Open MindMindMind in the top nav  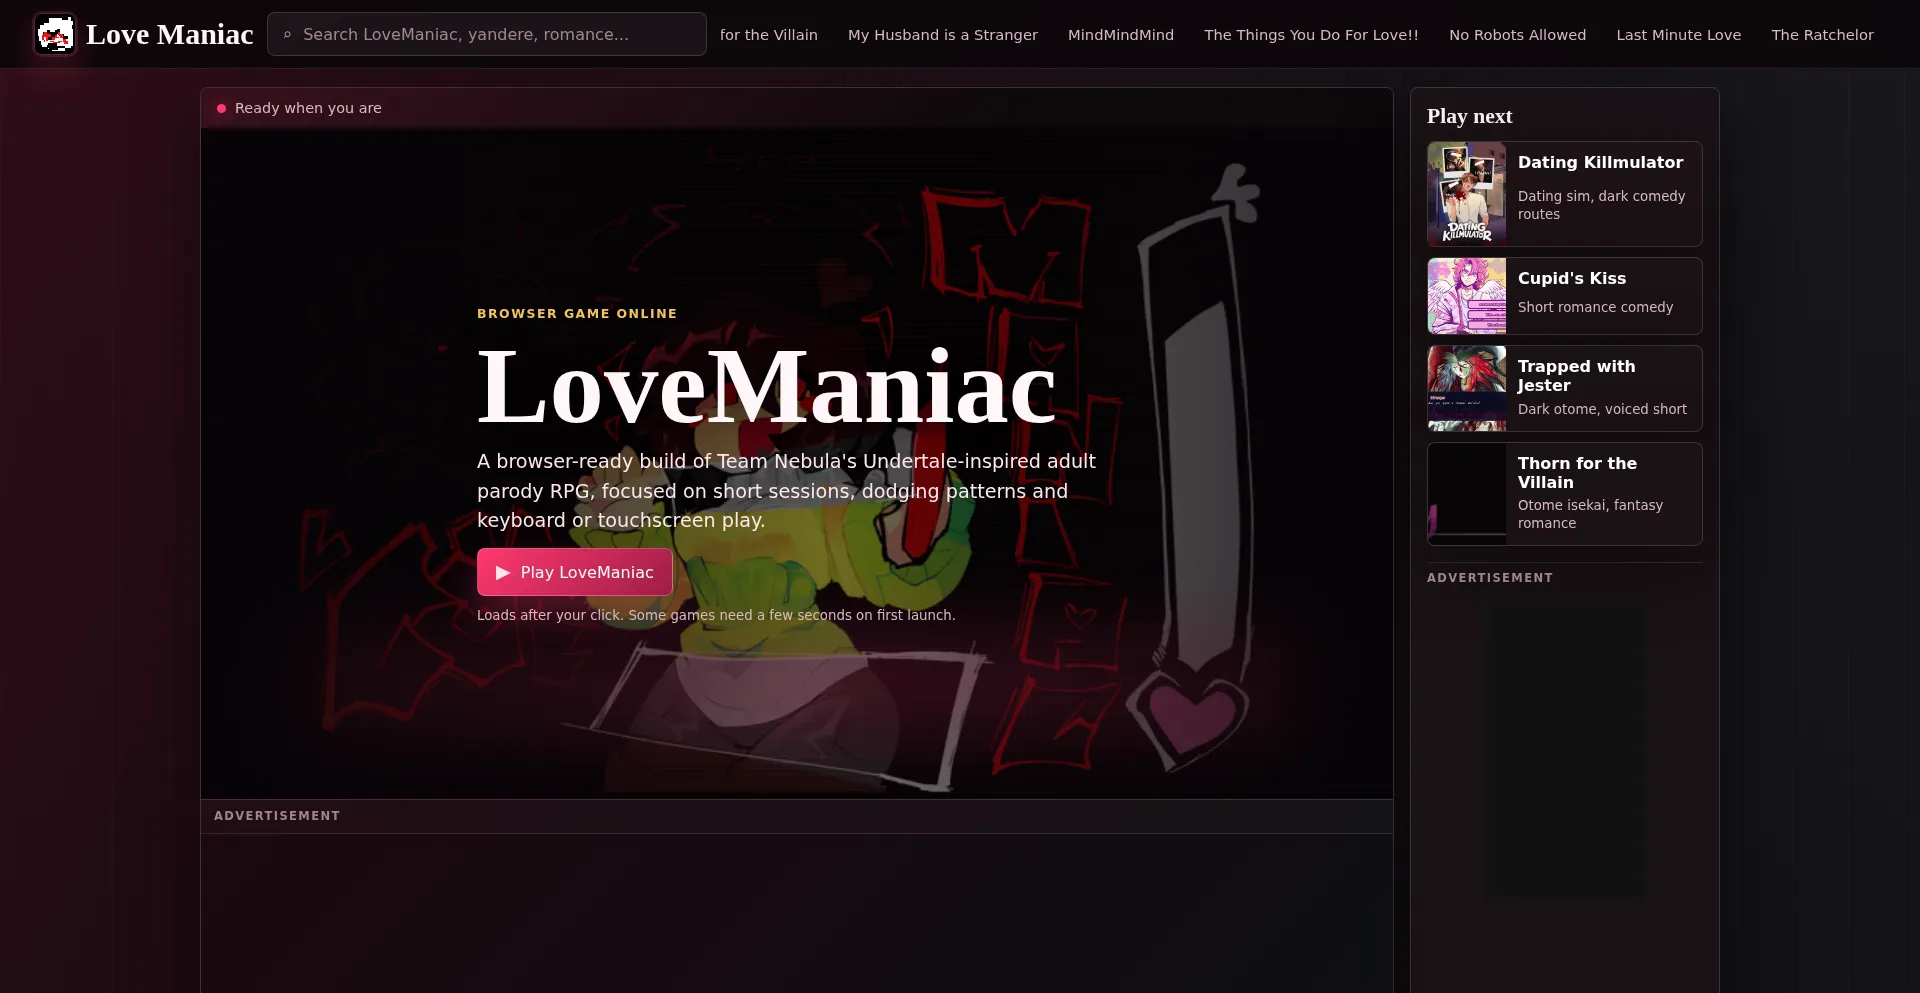click(1120, 35)
